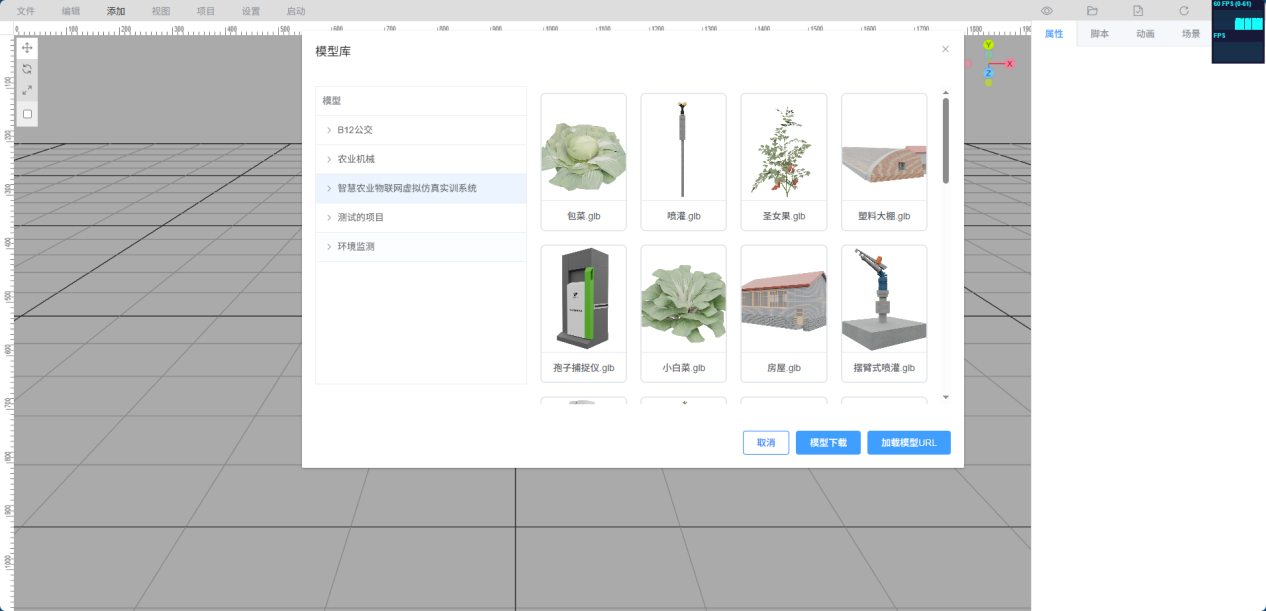Select the scale tool icon
The image size is (1266, 611).
[27, 91]
